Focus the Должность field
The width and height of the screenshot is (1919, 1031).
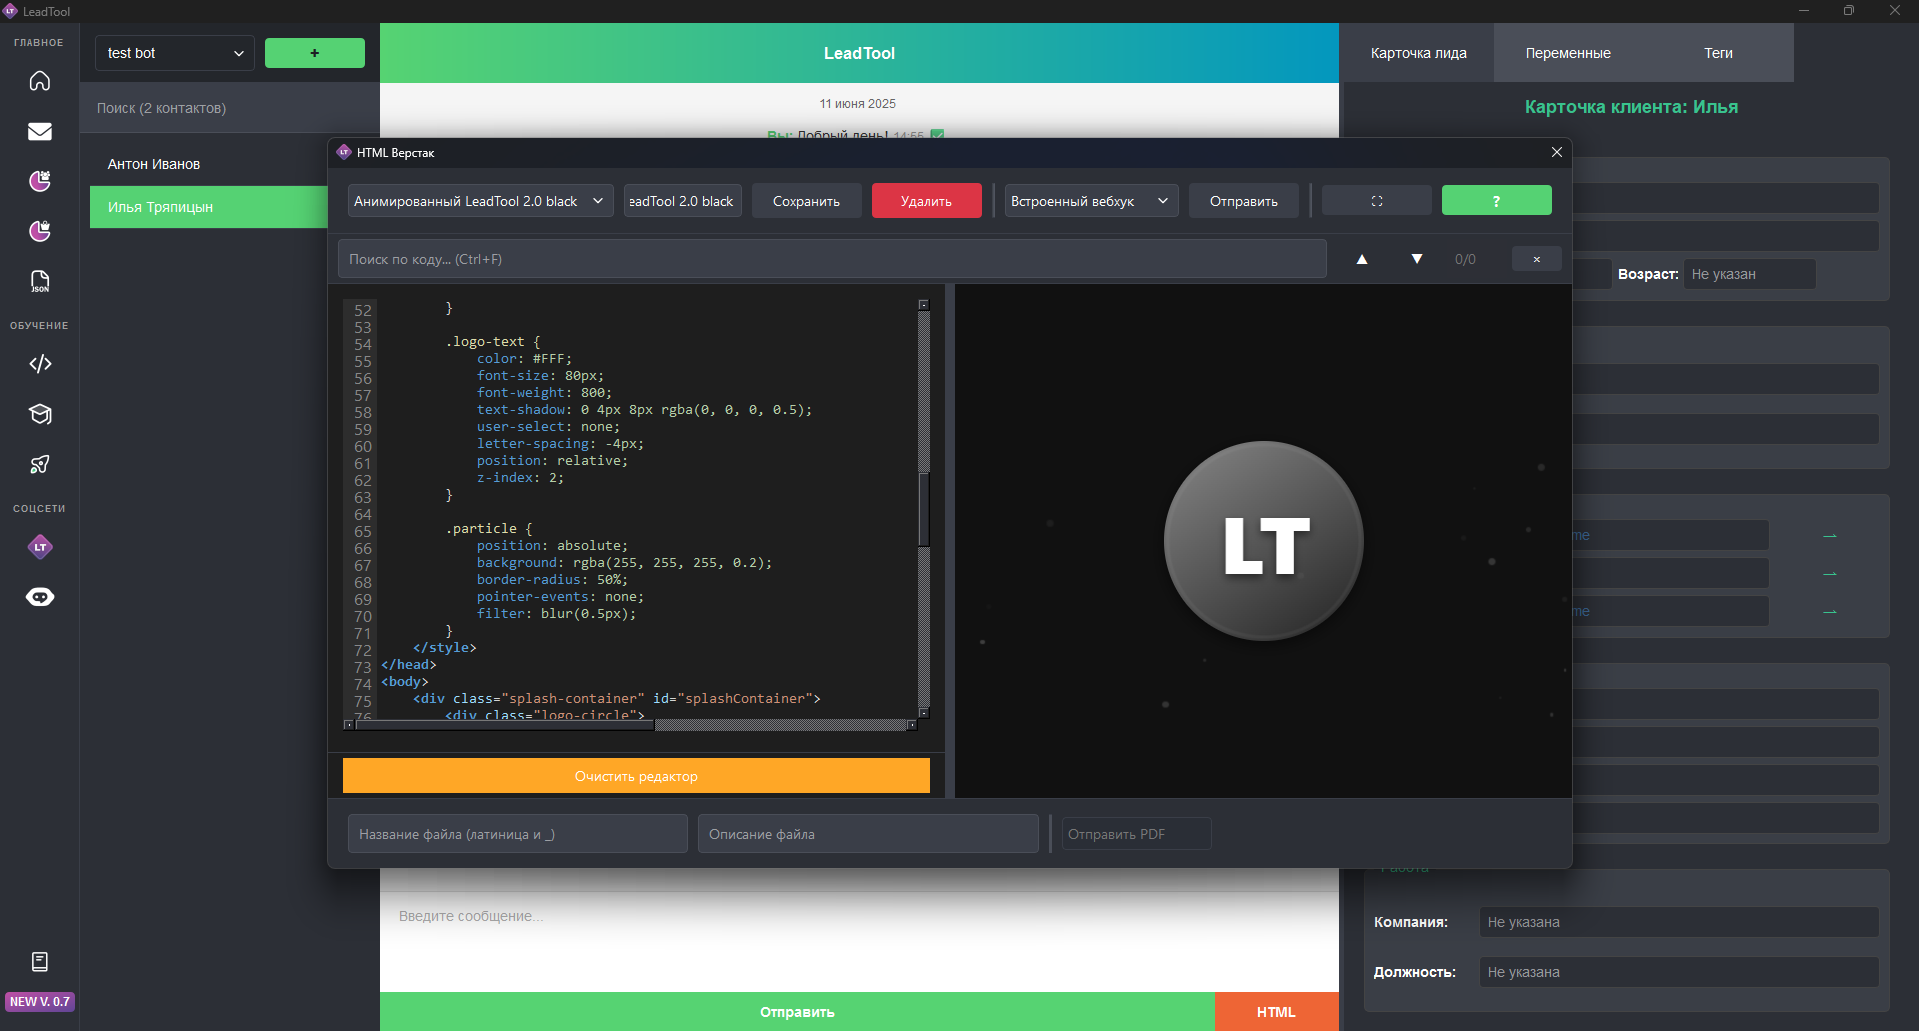pyautogui.click(x=1679, y=972)
